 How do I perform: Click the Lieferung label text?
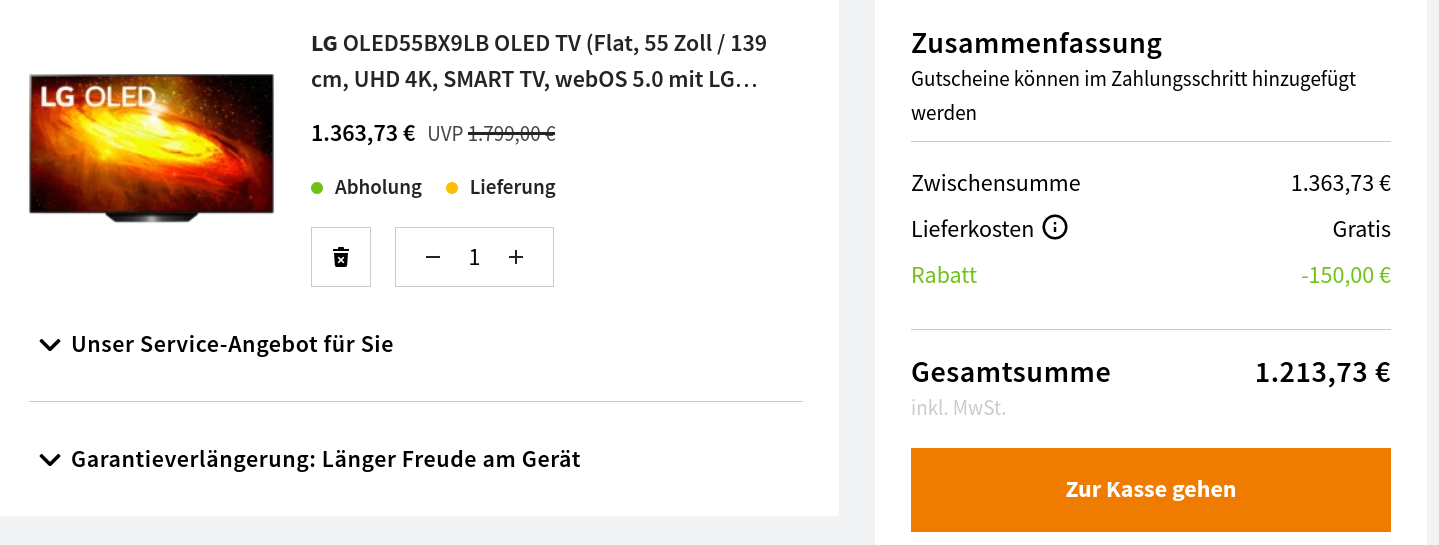(x=512, y=187)
